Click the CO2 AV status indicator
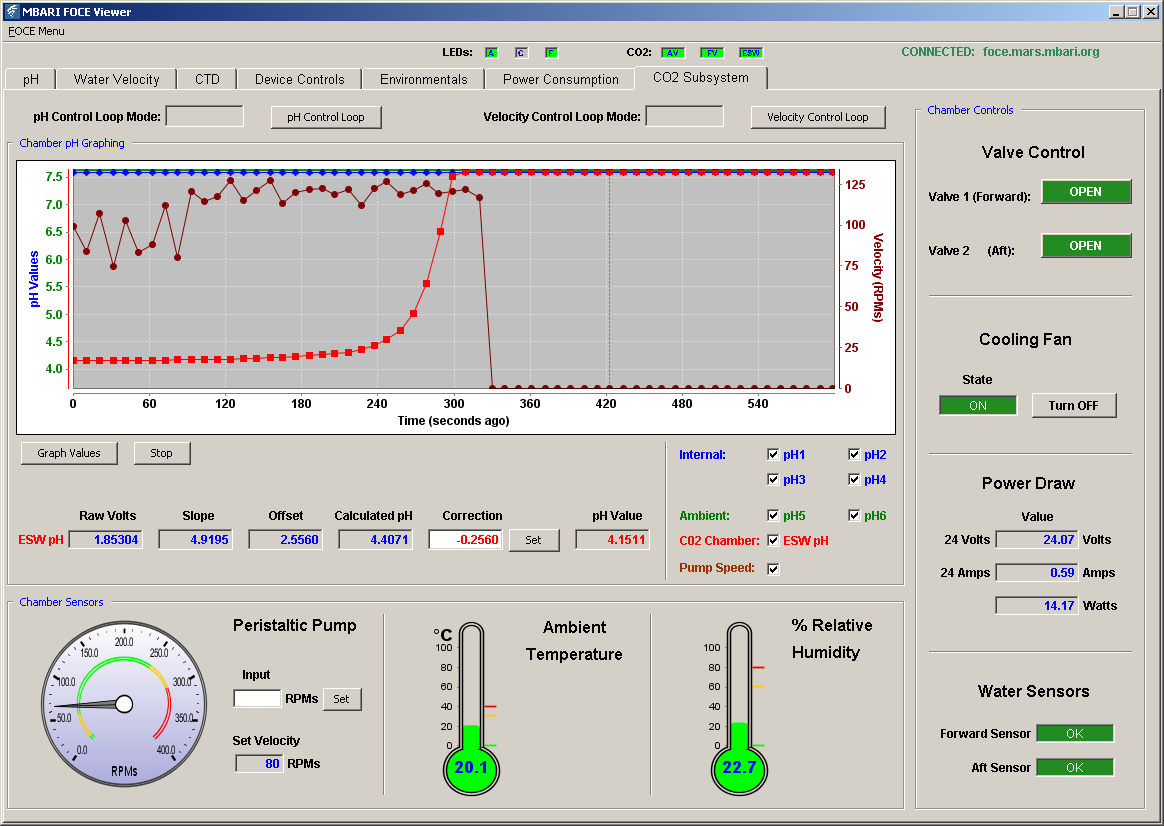The width and height of the screenshot is (1164, 826). (x=673, y=53)
